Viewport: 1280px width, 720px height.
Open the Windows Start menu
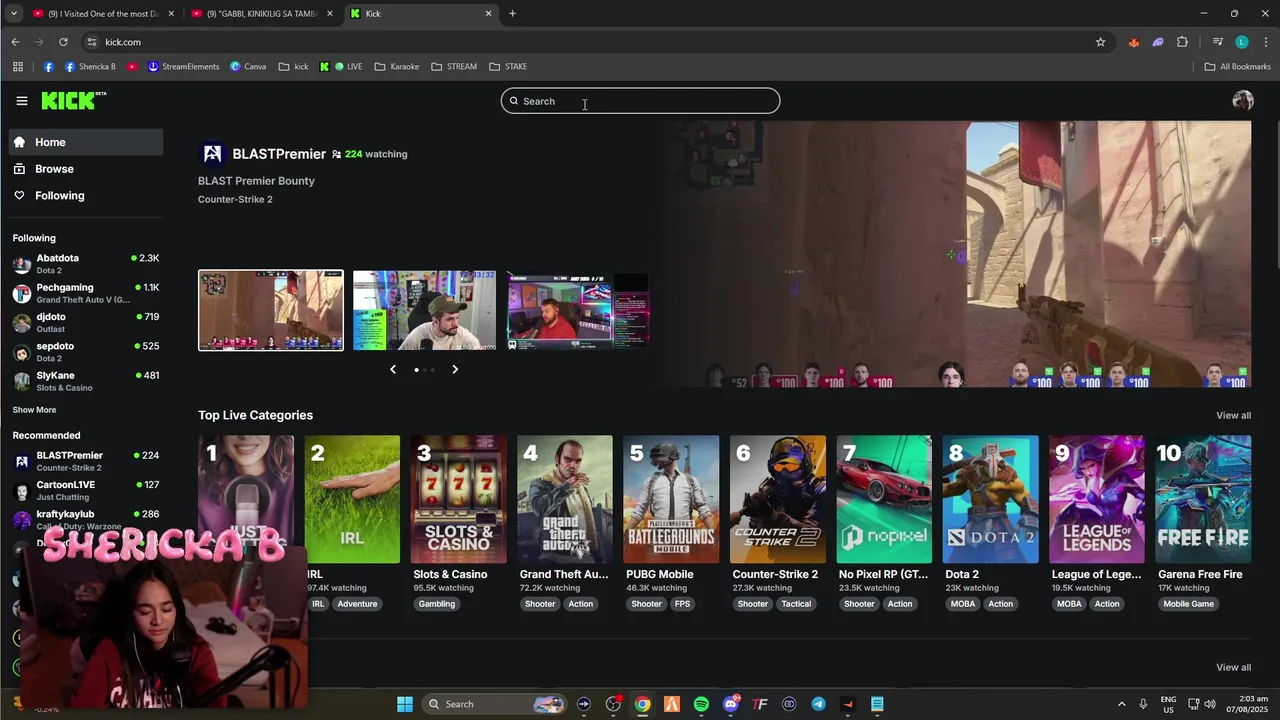(405, 704)
